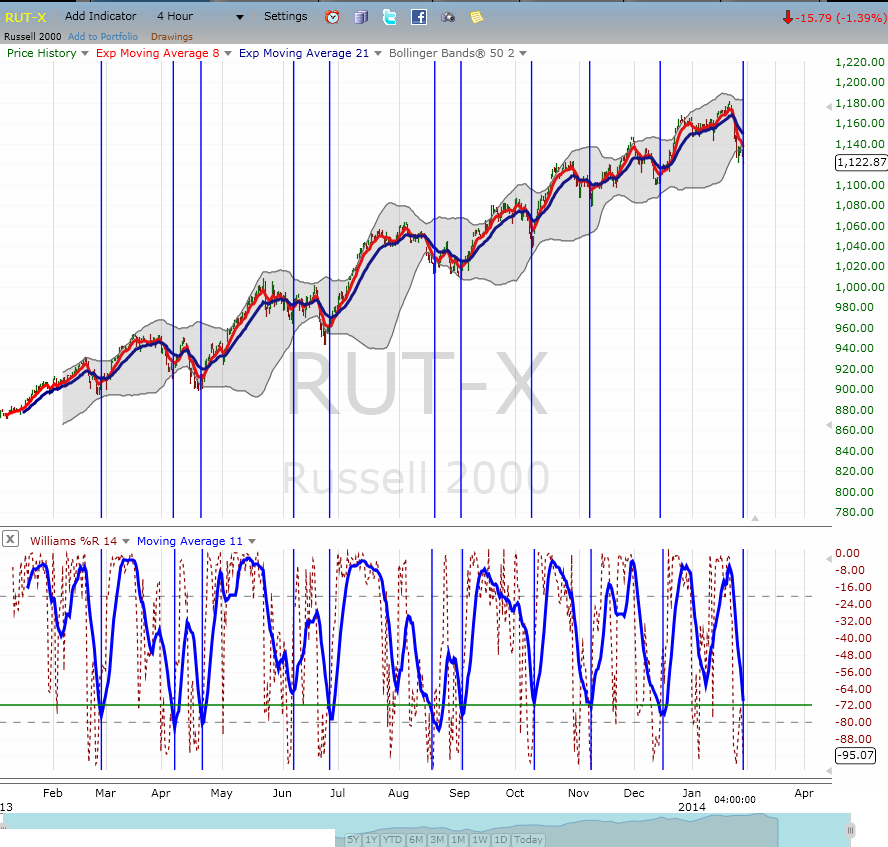The width and height of the screenshot is (888, 847).
Task: Select the 6M range button
Action: 416,840
